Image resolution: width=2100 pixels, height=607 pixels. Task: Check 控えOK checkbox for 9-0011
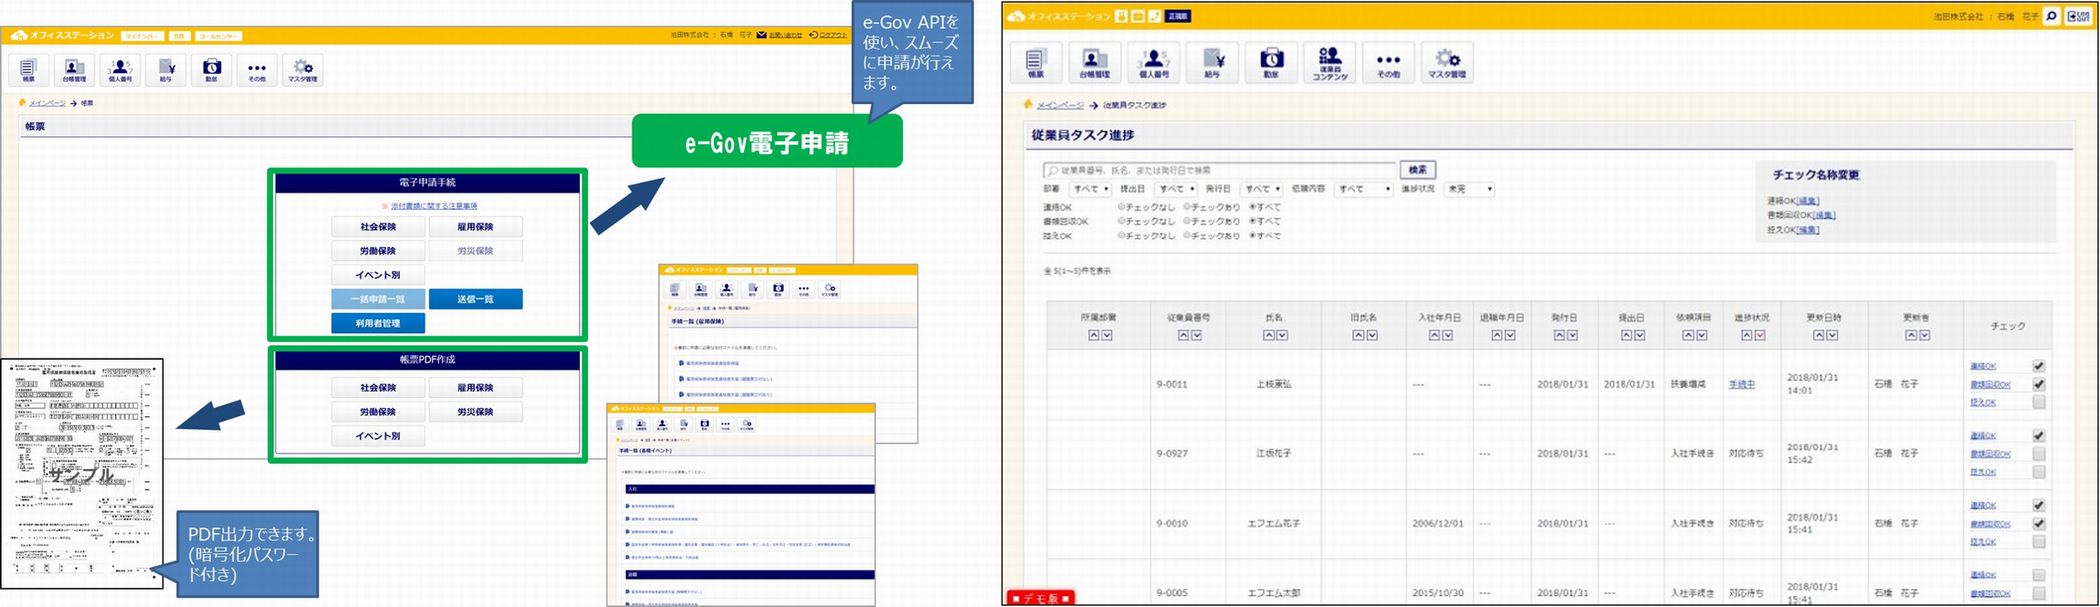(x=2039, y=402)
